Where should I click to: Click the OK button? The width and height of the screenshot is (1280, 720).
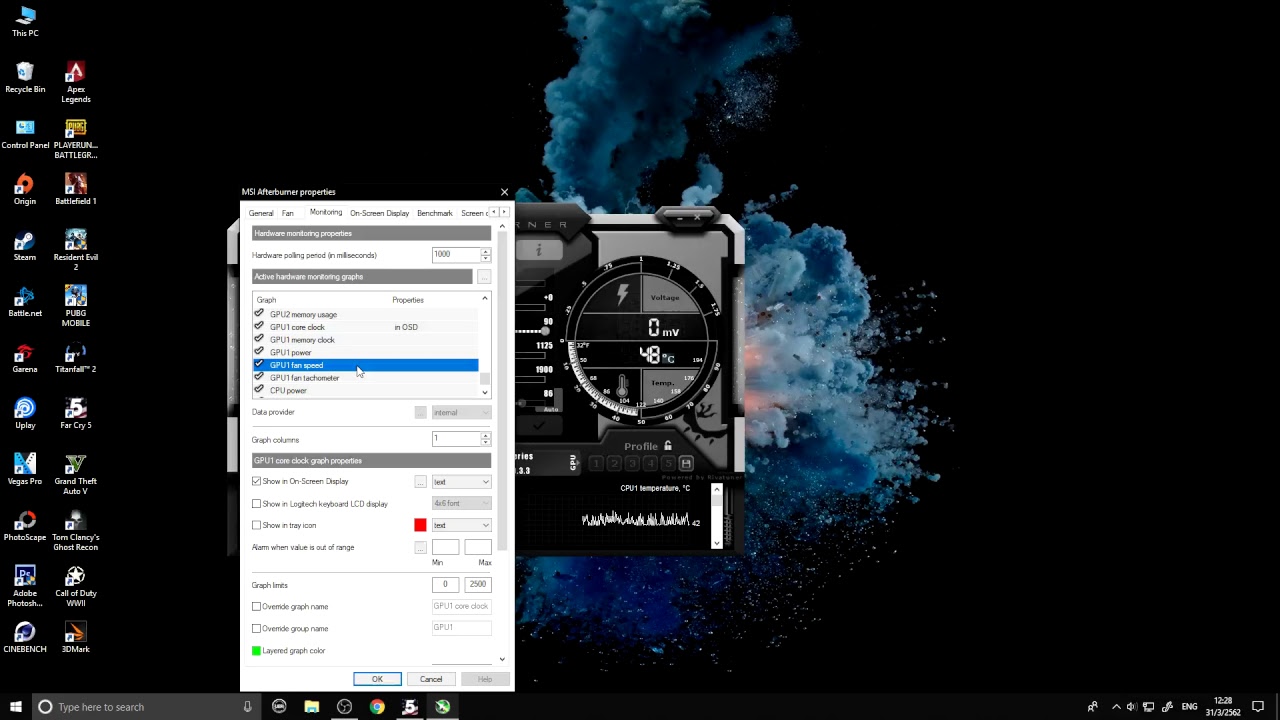click(x=377, y=679)
